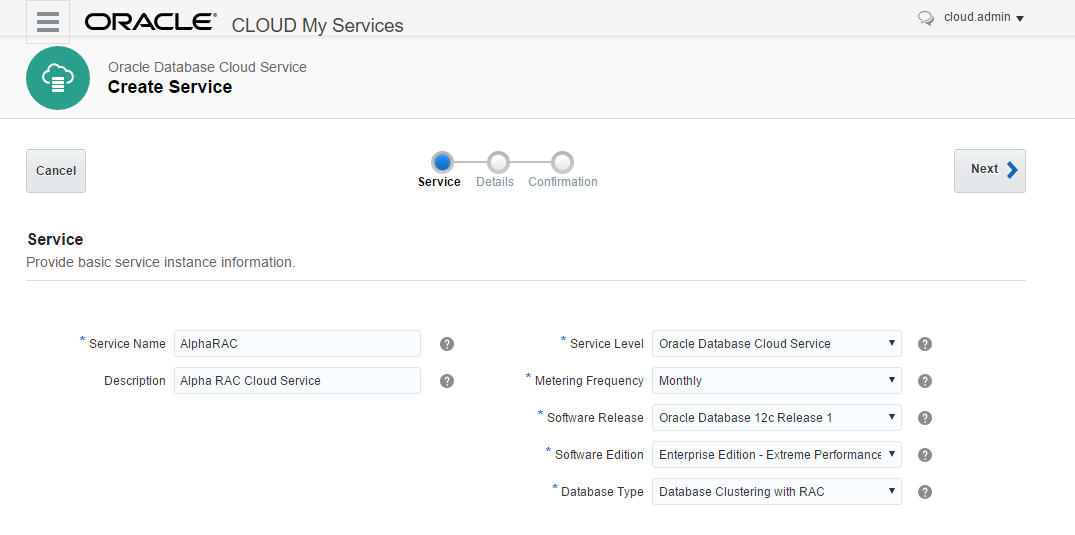Screen dimensions: 1075x535
Task: Click the Service section heading
Action: point(56,239)
